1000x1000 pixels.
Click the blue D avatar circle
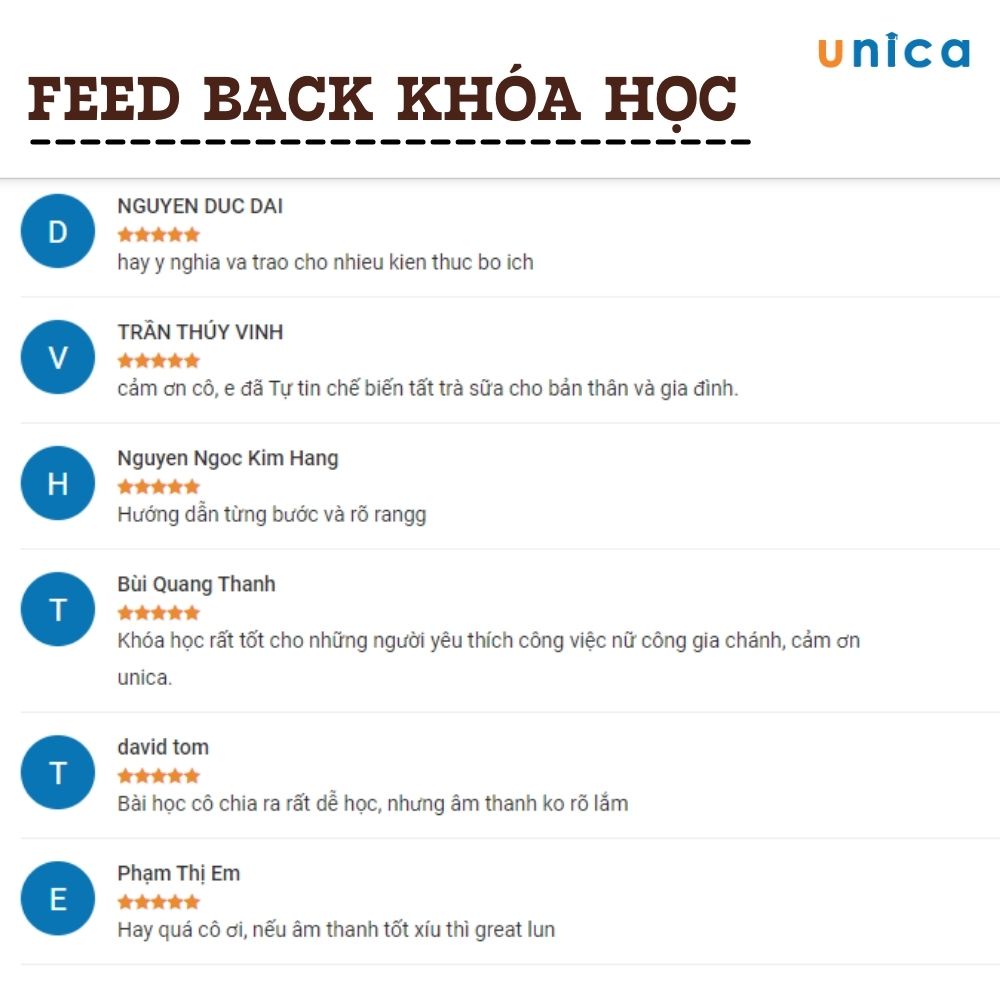[x=58, y=231]
